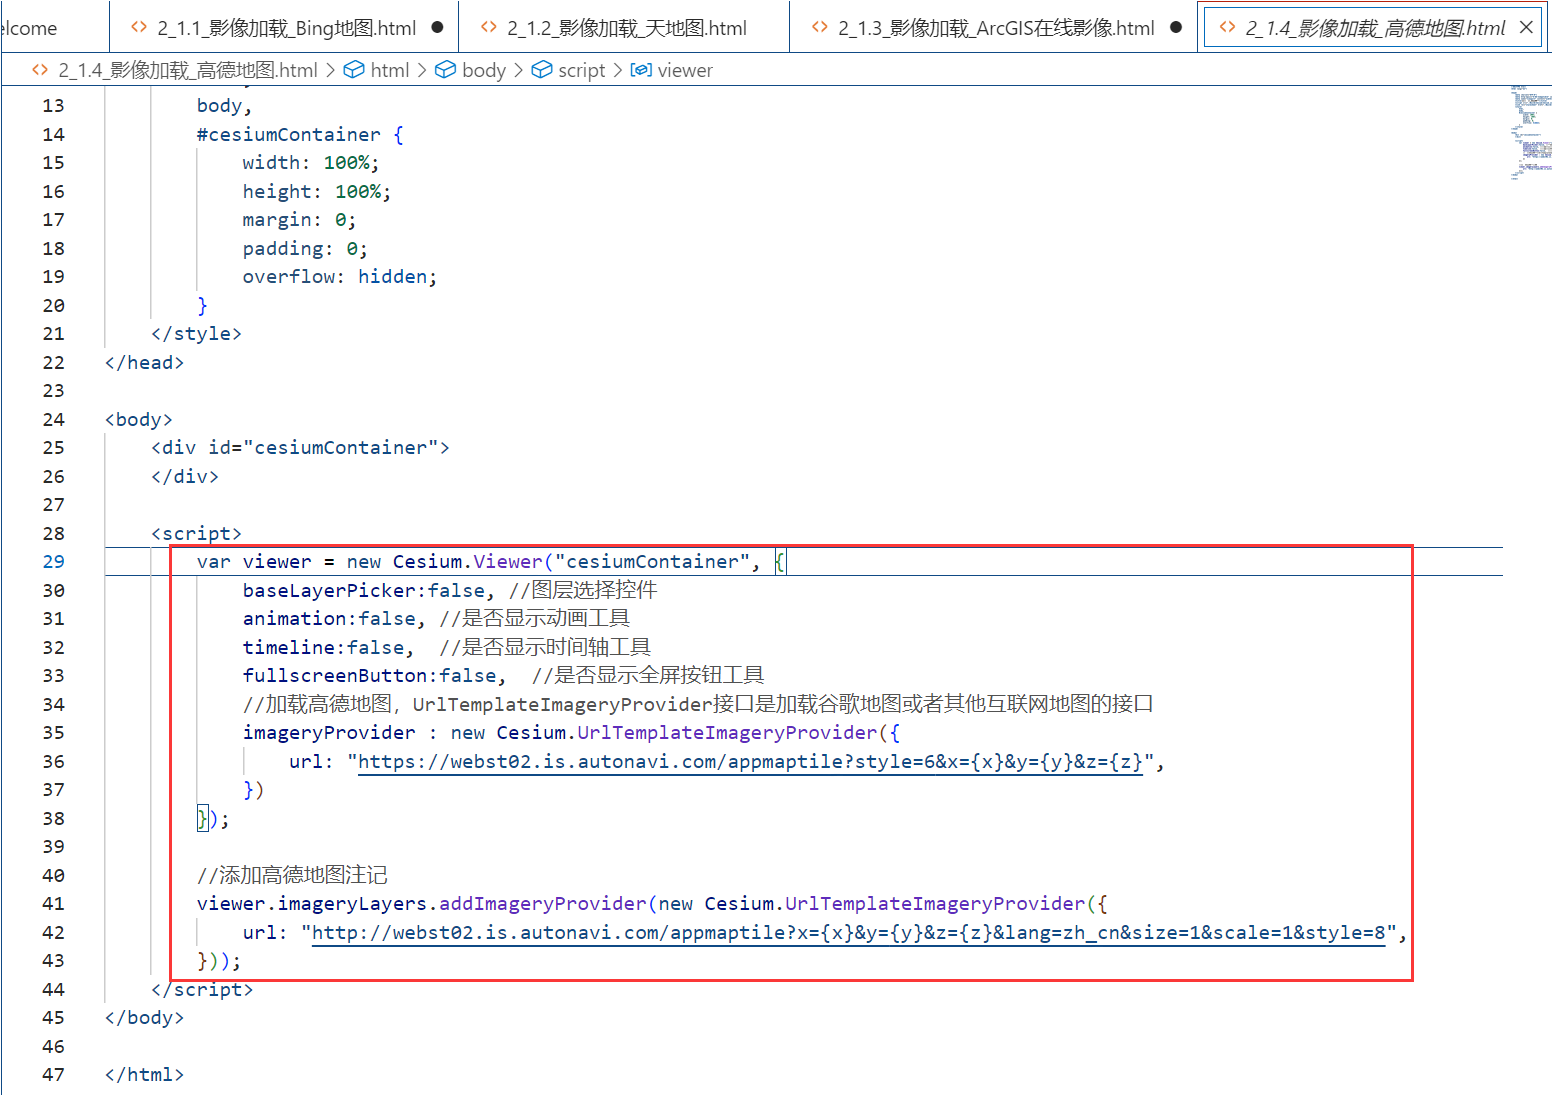Click the minimap code overview
Screen dimensions: 1552x1095
point(1530,132)
